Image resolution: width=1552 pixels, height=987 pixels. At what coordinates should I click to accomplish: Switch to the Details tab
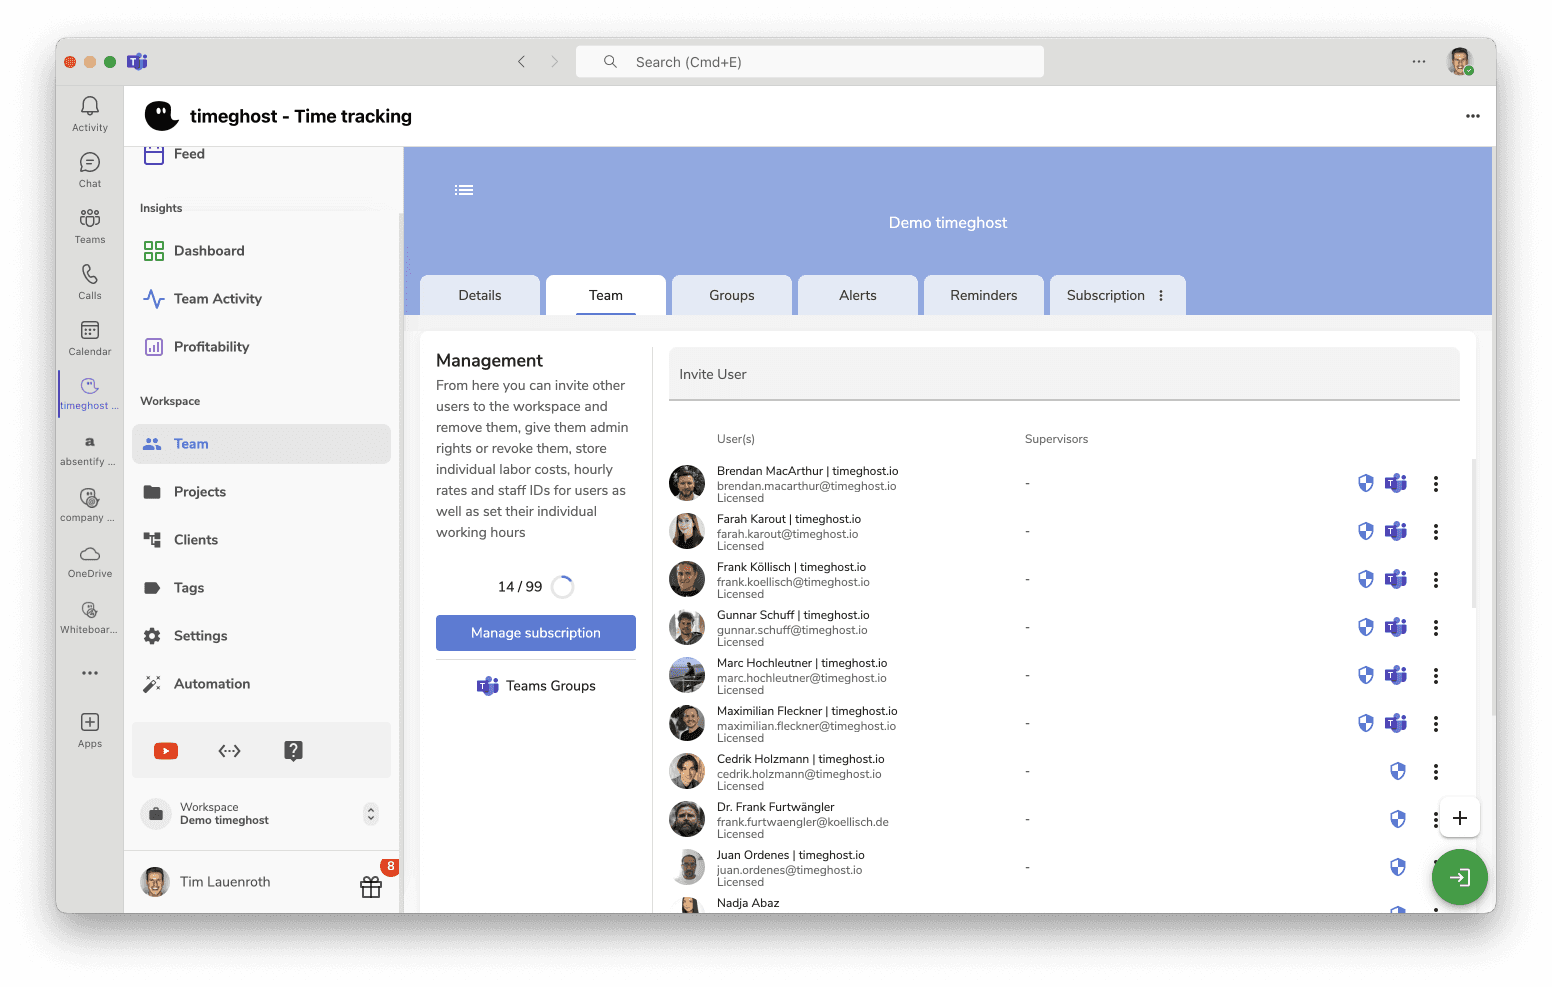[480, 295]
